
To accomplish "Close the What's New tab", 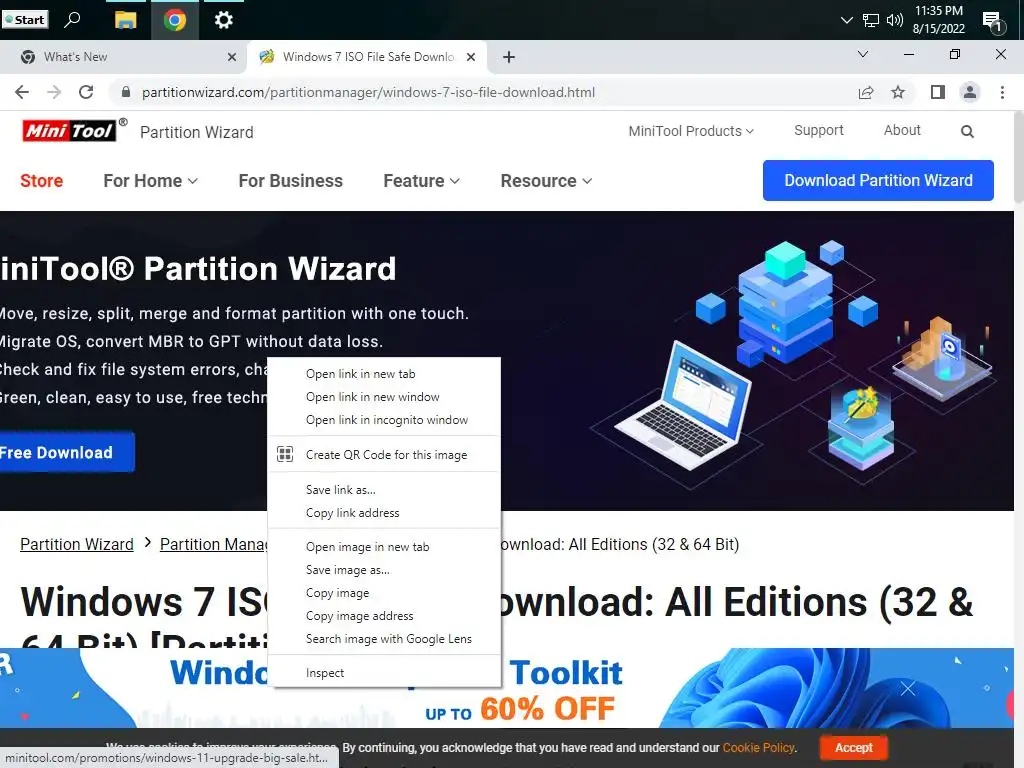I will pyautogui.click(x=231, y=57).
